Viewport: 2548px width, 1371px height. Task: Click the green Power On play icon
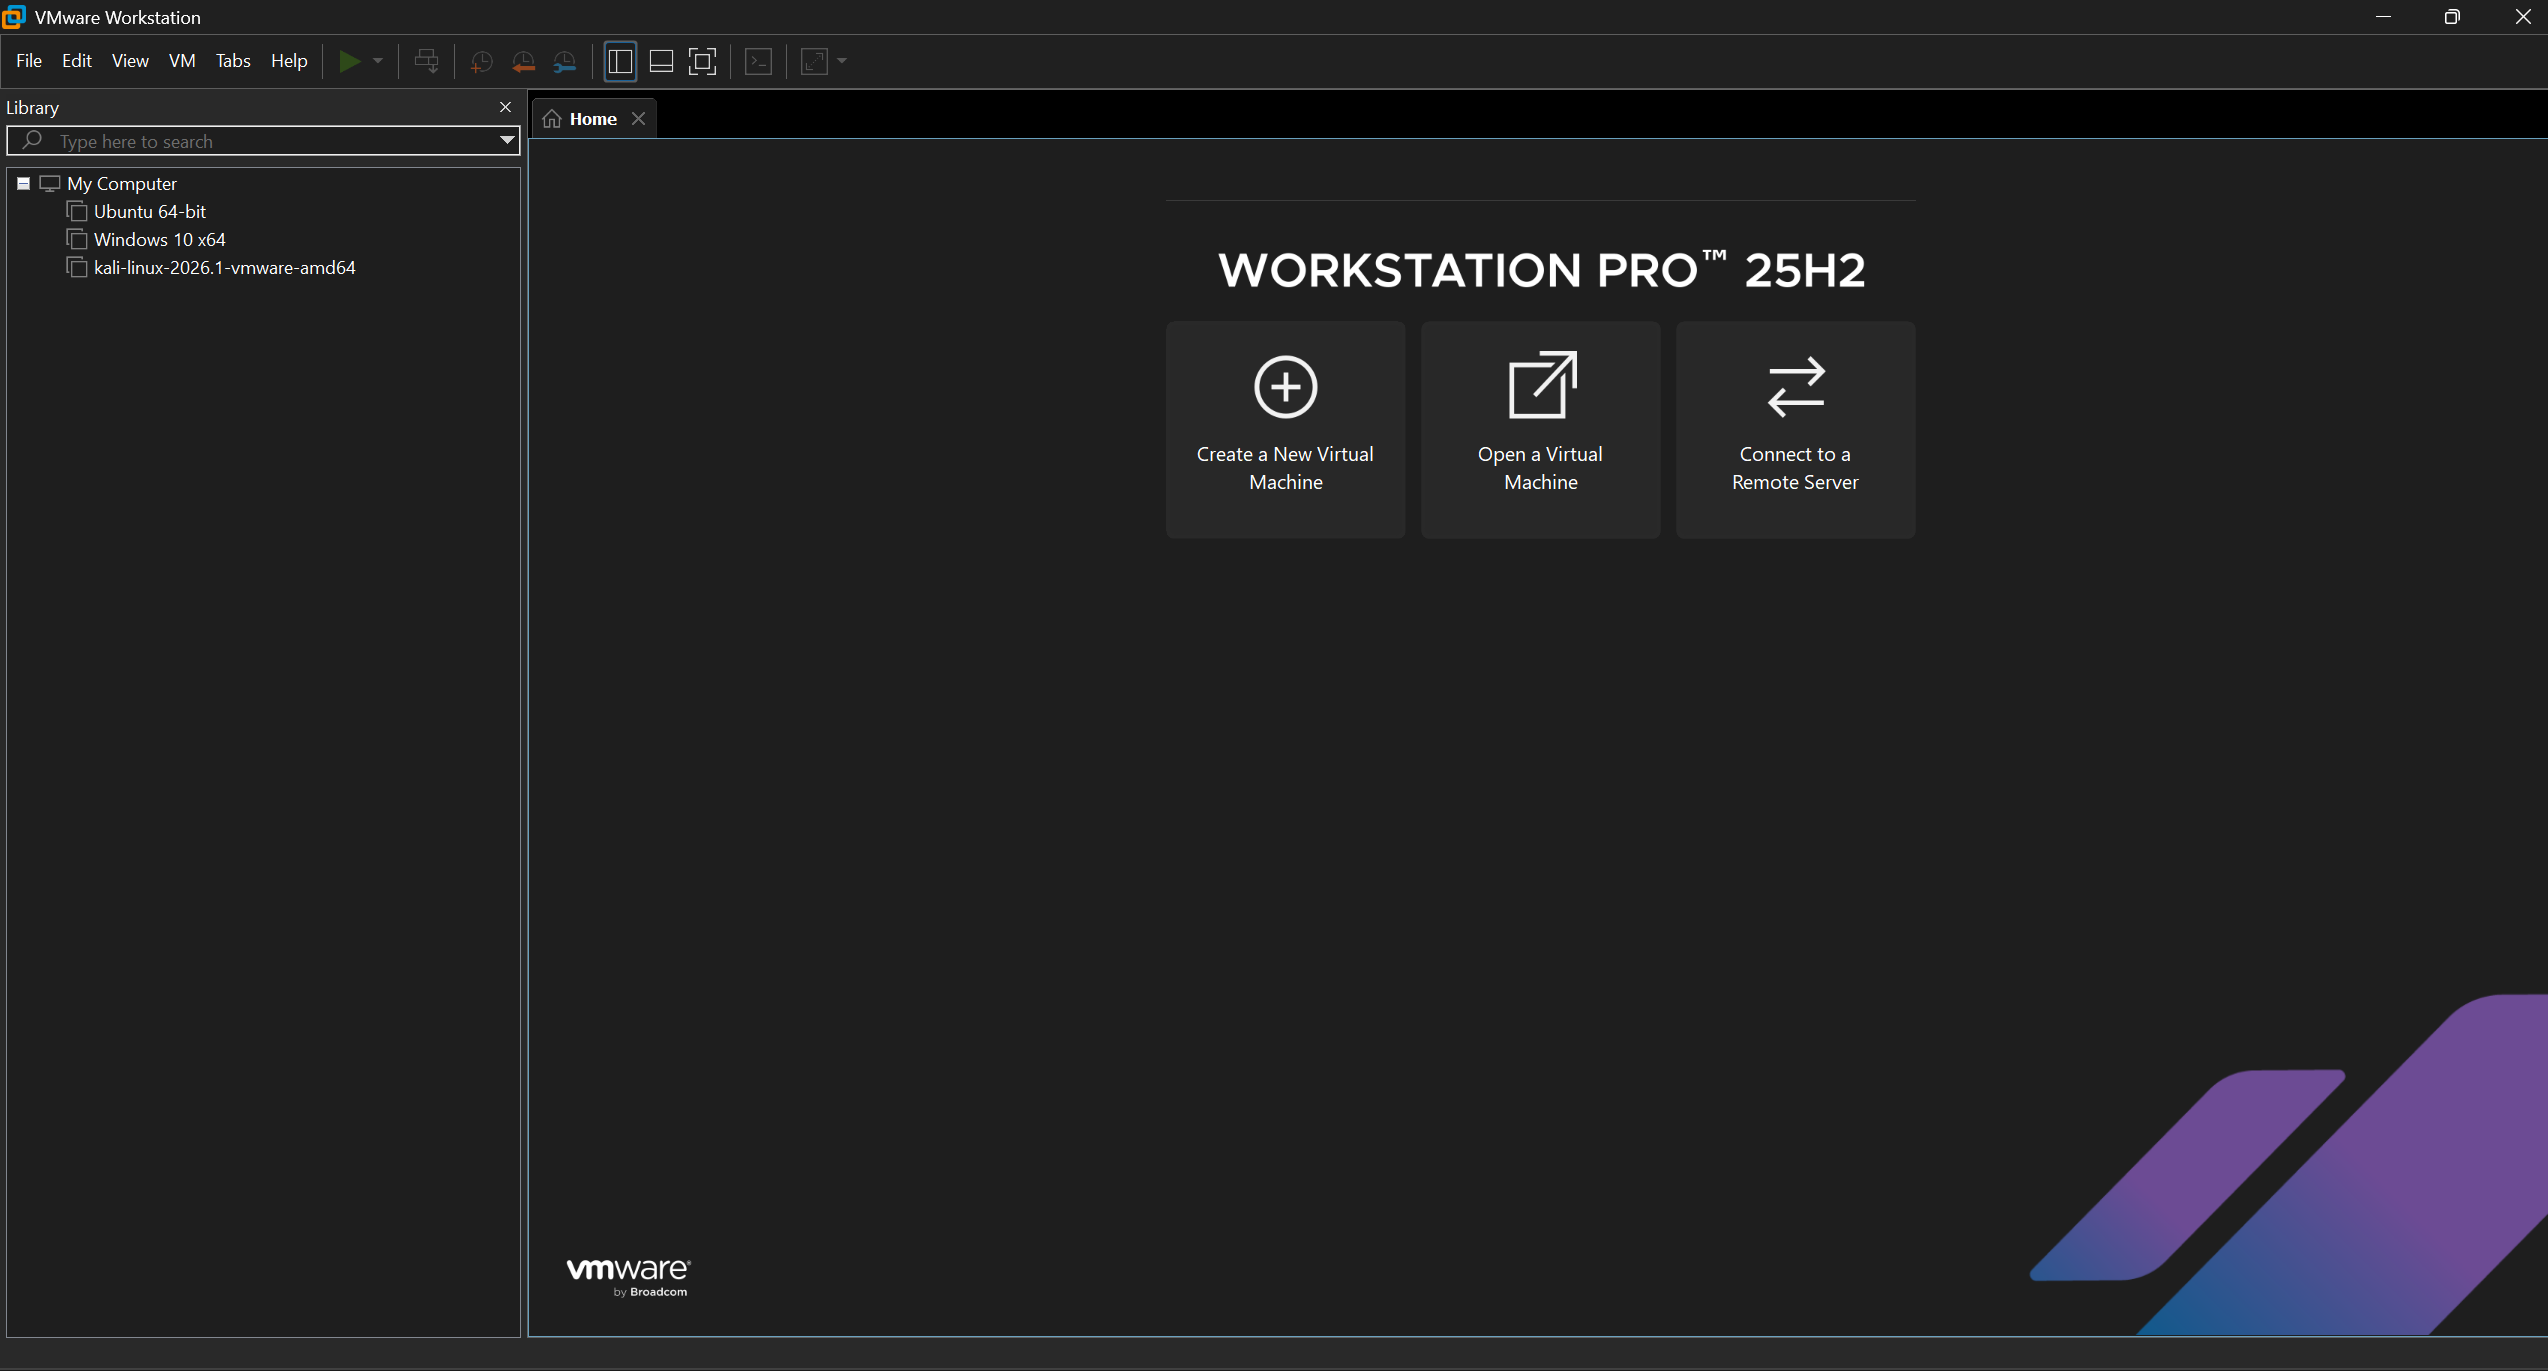click(x=349, y=61)
